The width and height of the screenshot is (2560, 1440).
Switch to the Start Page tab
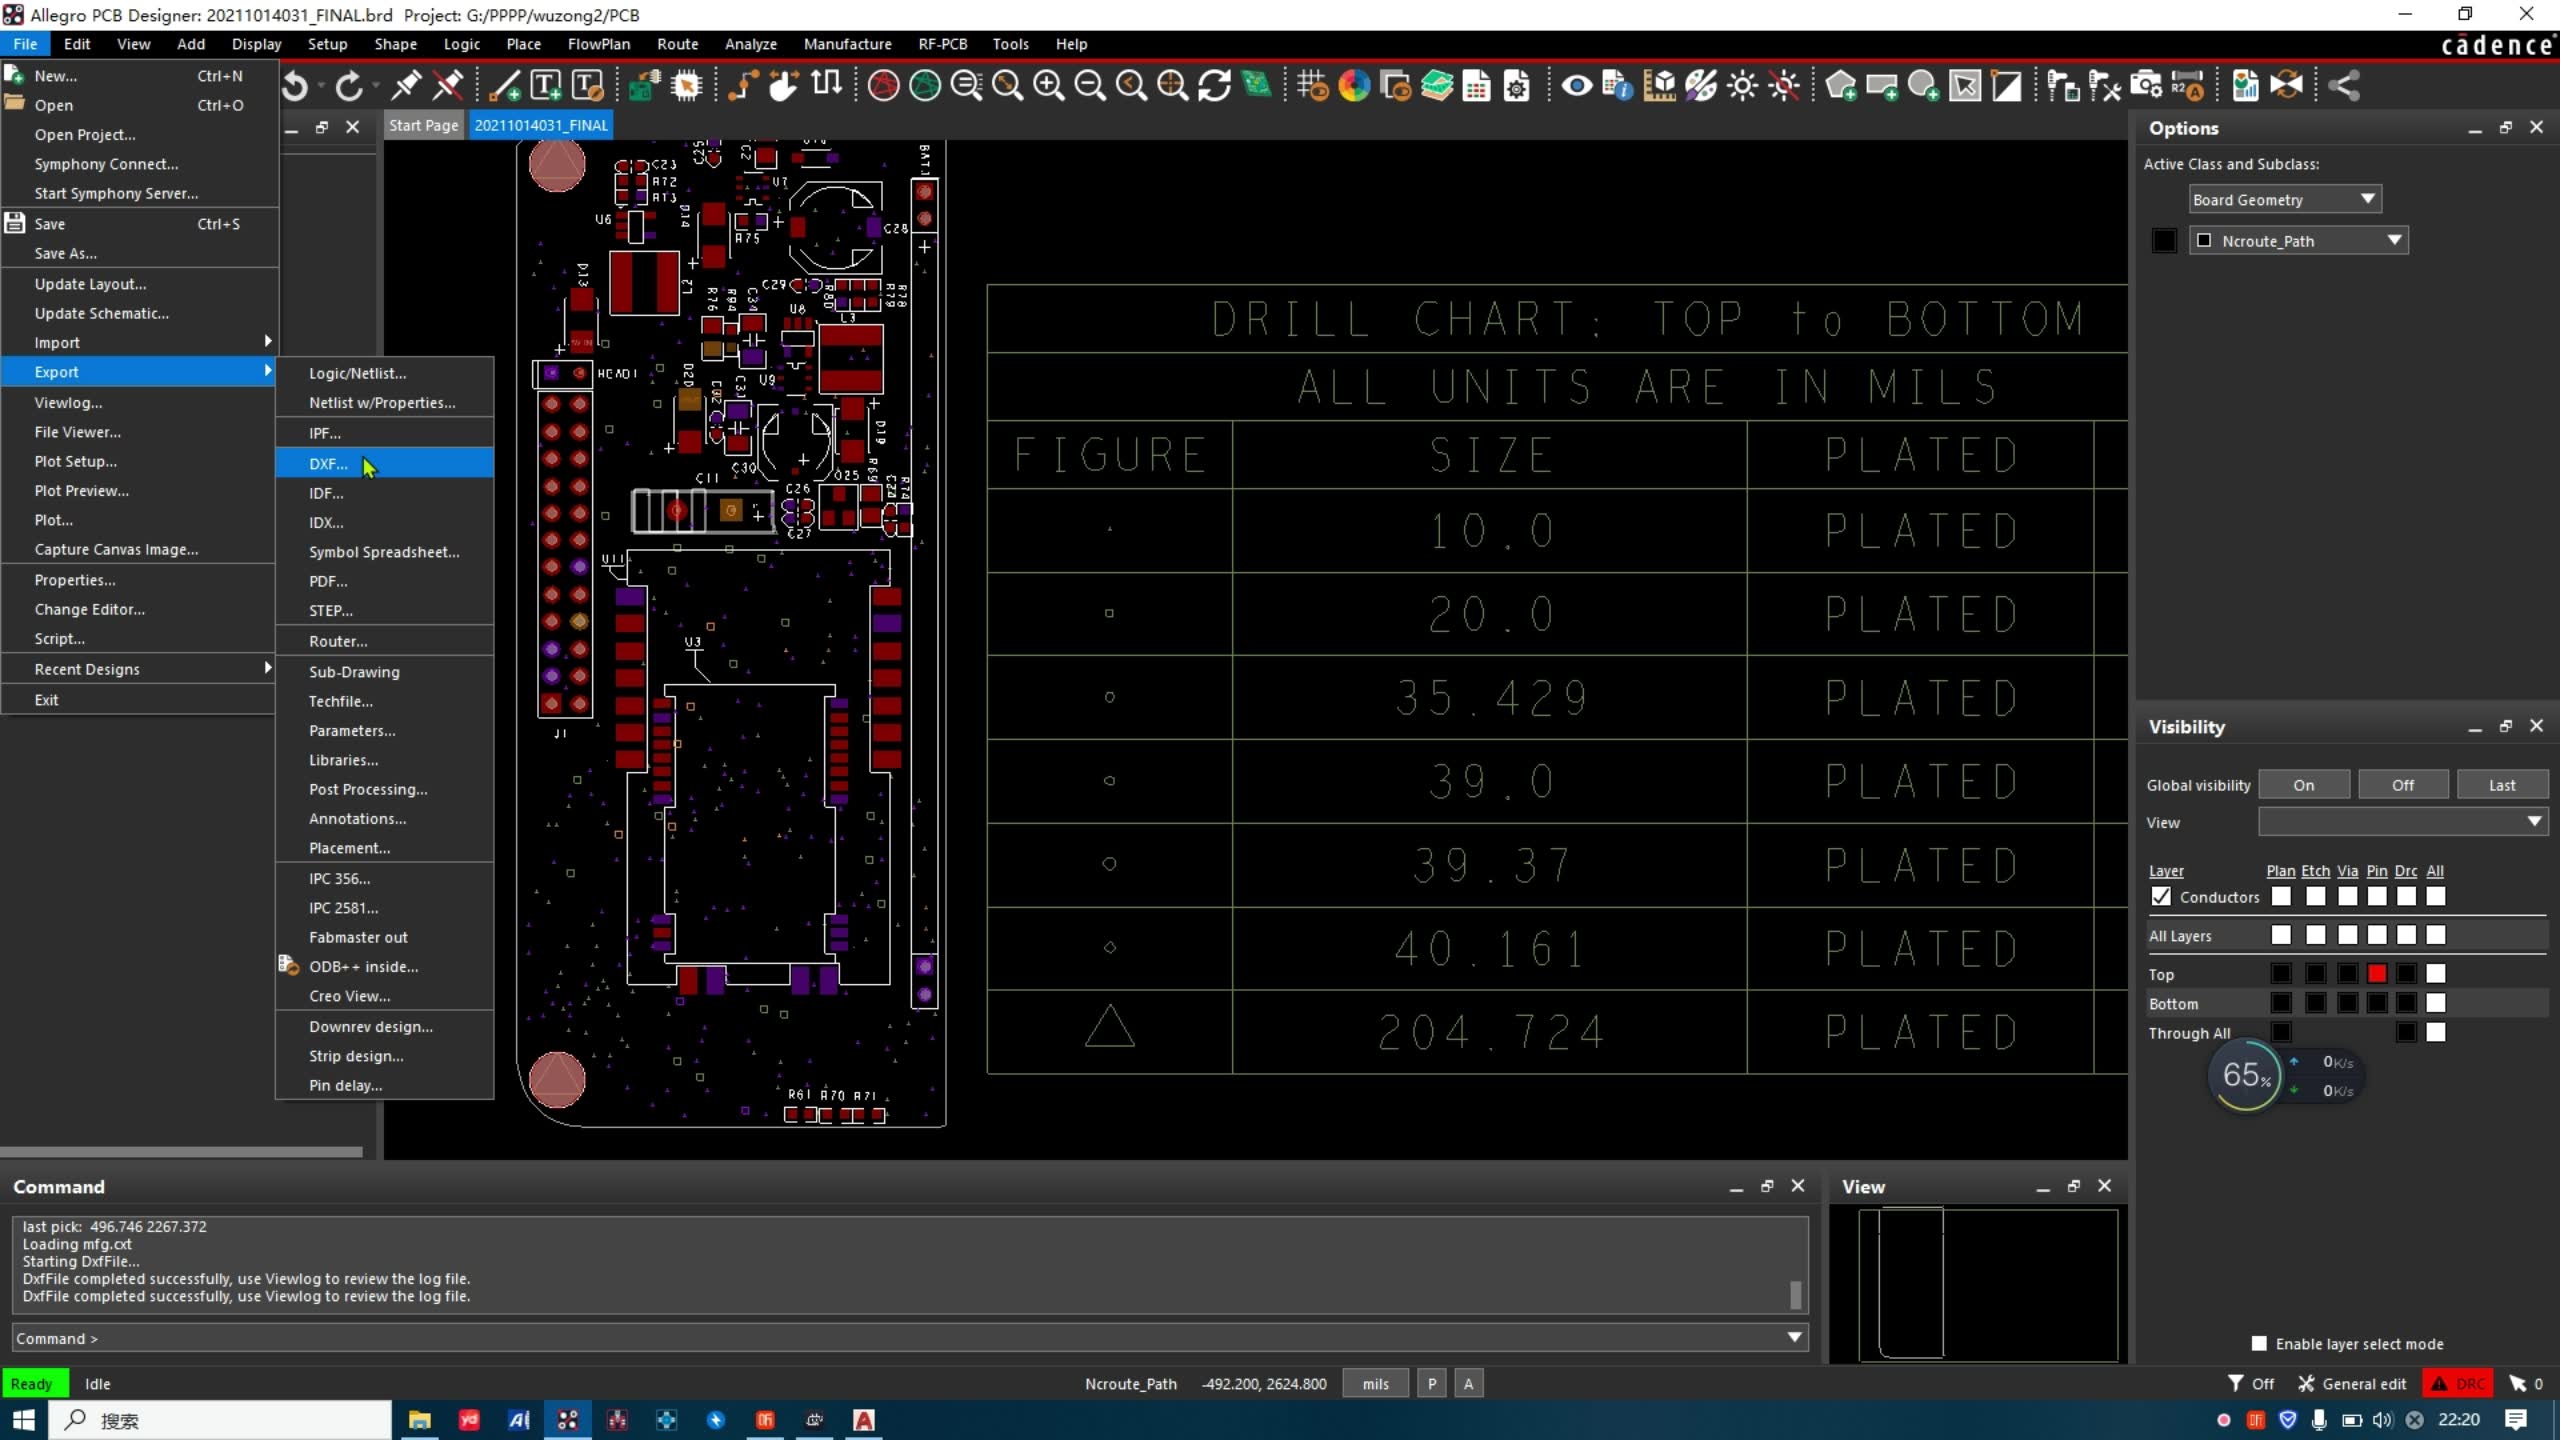point(423,126)
